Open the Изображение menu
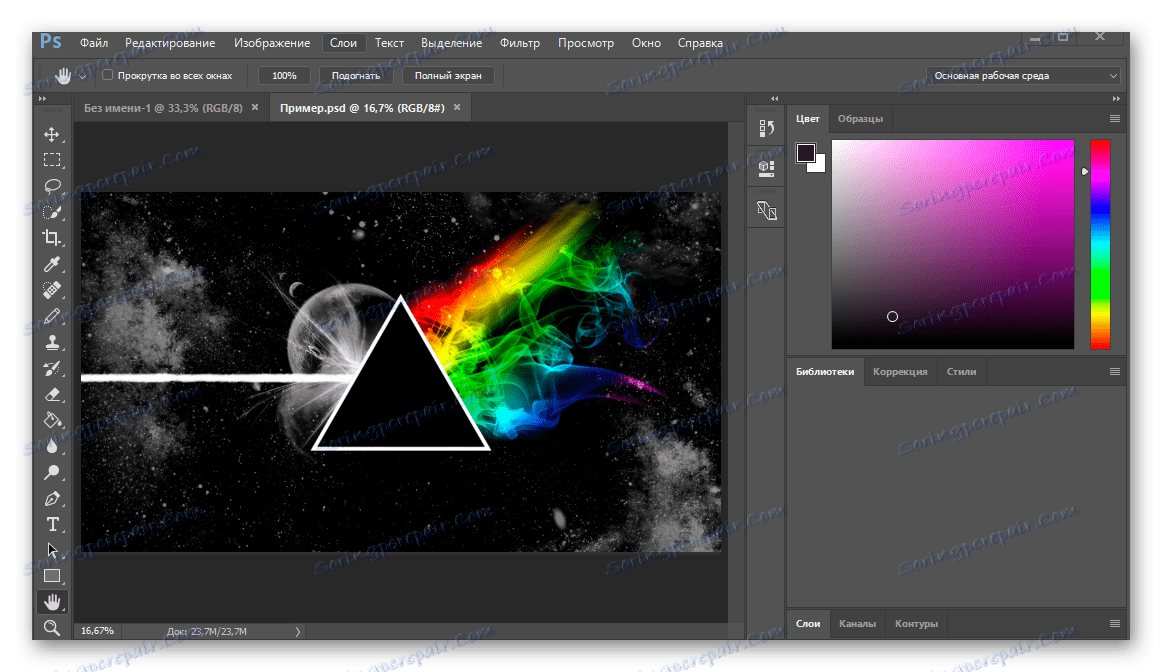Image resolution: width=1162 pixels, height=672 pixels. coord(272,43)
